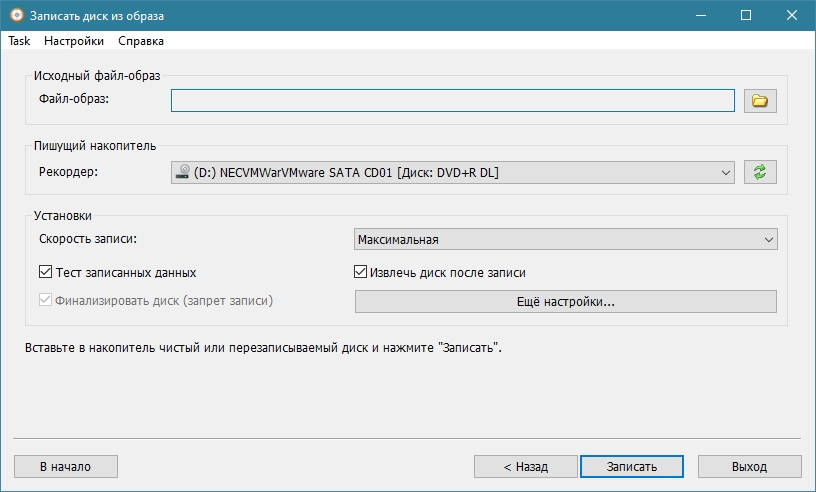Toggle 'Тест записанных данных' checkbox
The height and width of the screenshot is (492, 816).
pos(45,272)
